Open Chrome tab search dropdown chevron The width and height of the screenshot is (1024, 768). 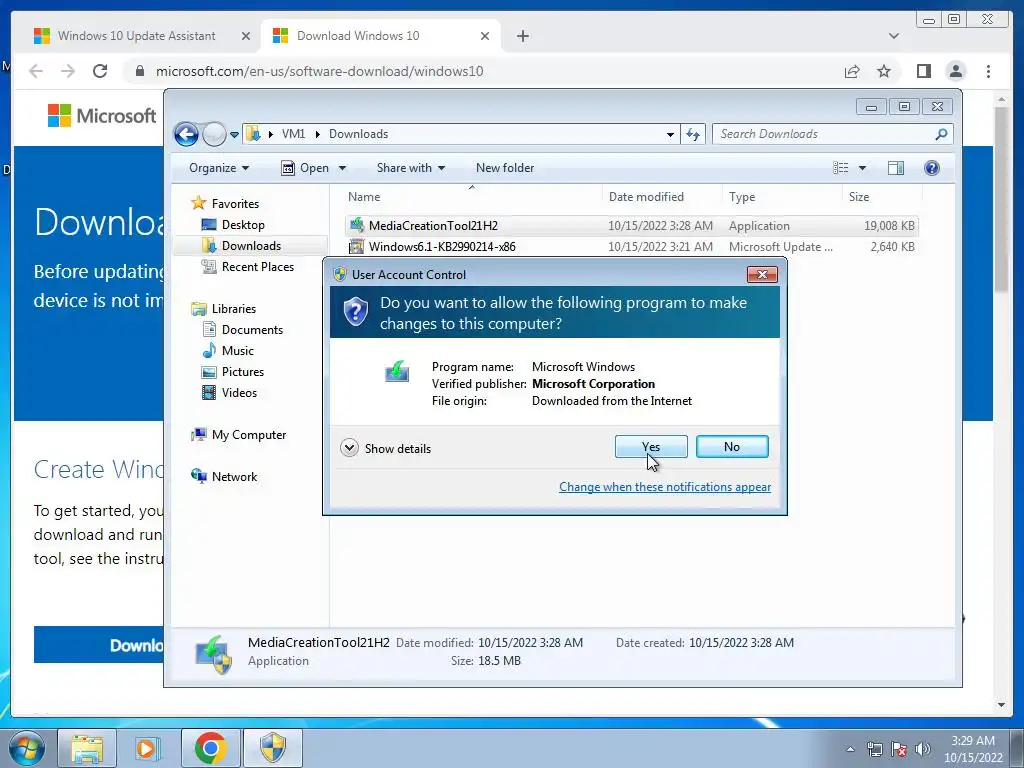[x=893, y=36]
